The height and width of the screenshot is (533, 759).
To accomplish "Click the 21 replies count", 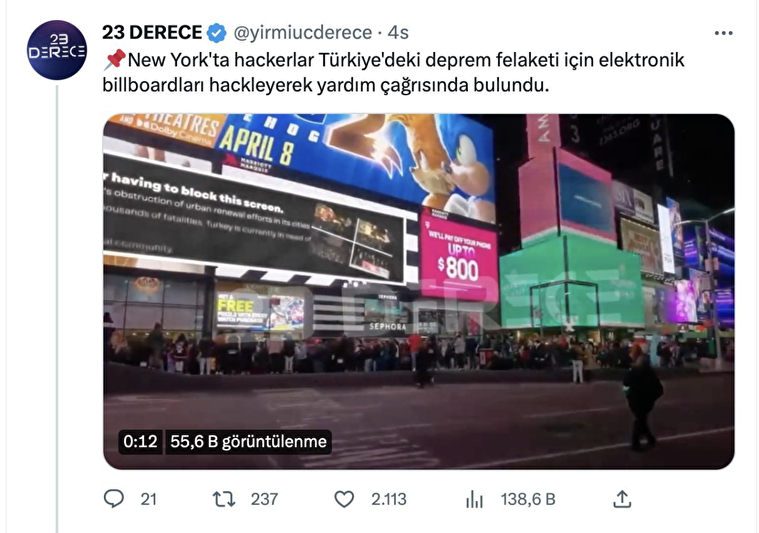I will pyautogui.click(x=149, y=499).
